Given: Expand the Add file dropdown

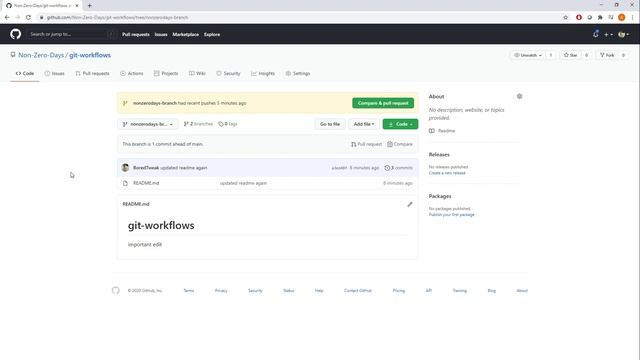Looking at the screenshot, I should point(364,124).
